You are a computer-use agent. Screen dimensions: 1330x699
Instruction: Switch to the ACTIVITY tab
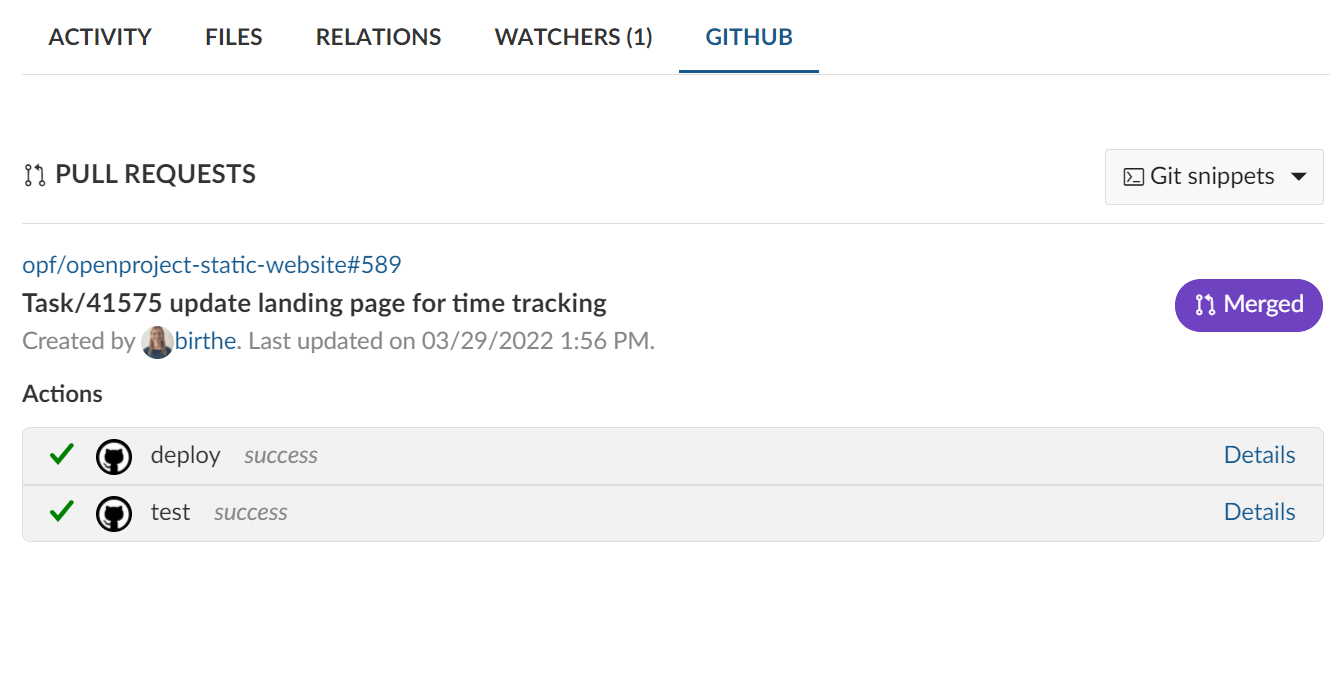click(x=100, y=37)
